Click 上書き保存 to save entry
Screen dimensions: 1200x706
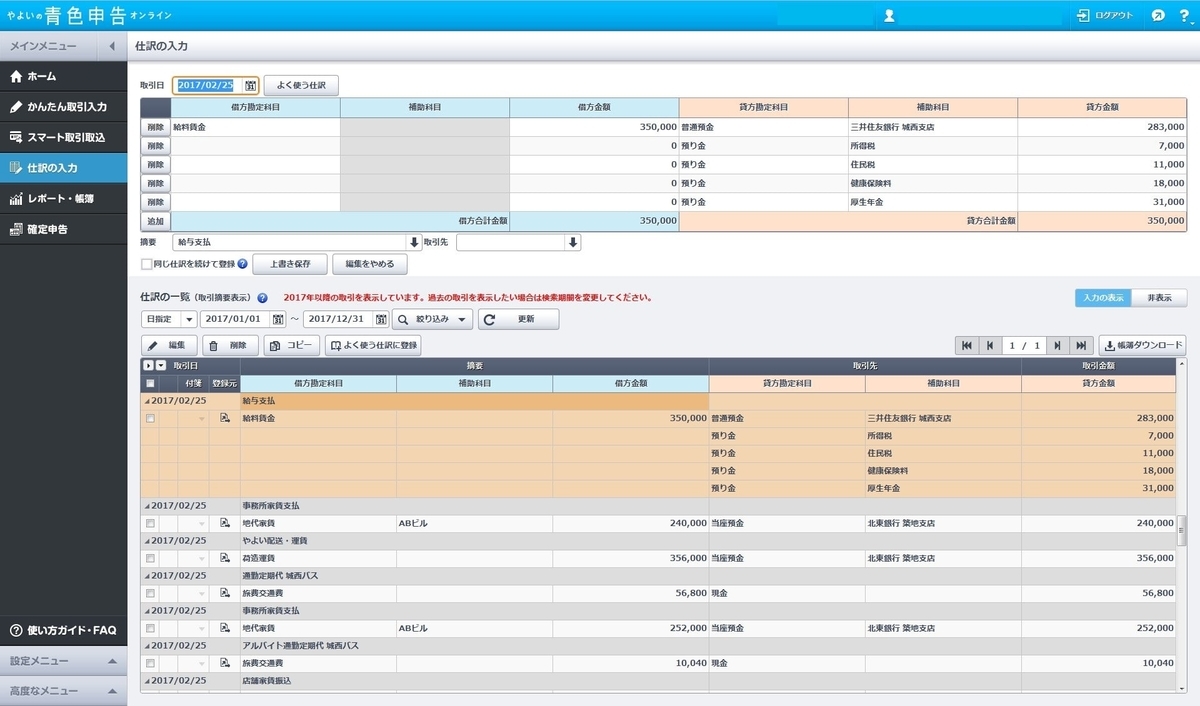point(290,264)
